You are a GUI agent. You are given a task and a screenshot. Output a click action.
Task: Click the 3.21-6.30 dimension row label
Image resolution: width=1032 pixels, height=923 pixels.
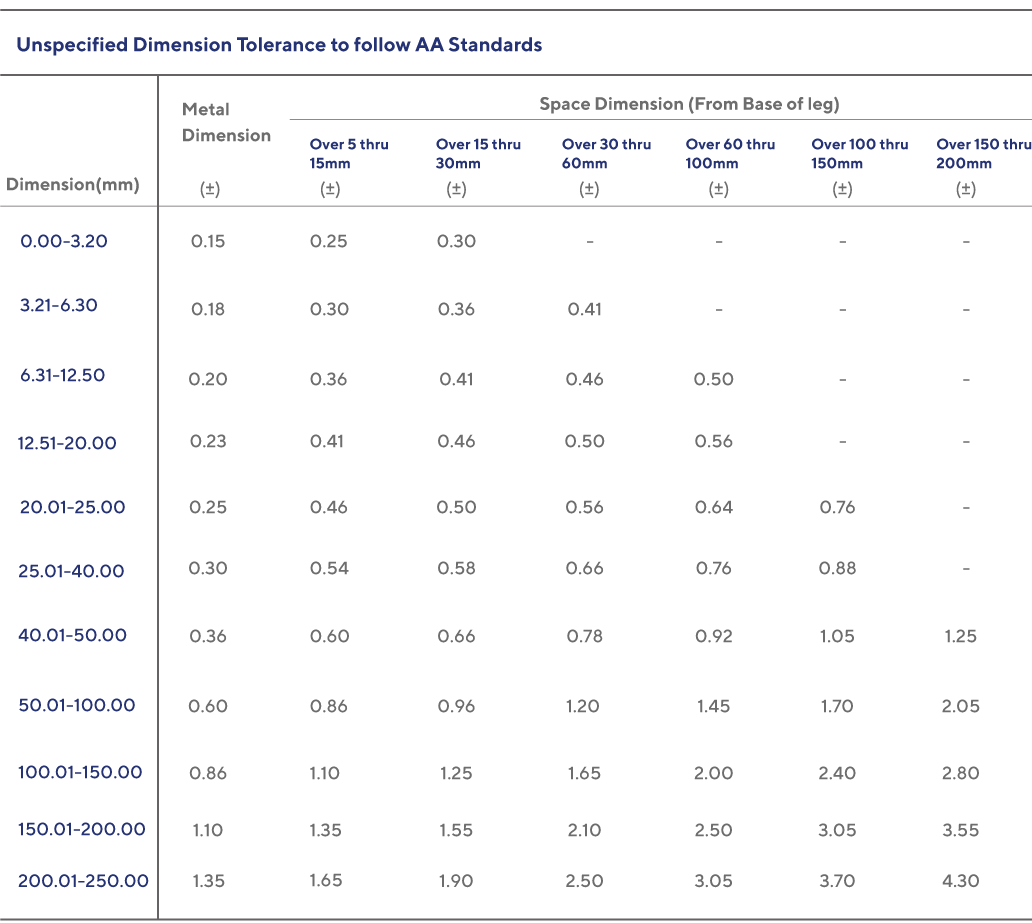[59, 305]
